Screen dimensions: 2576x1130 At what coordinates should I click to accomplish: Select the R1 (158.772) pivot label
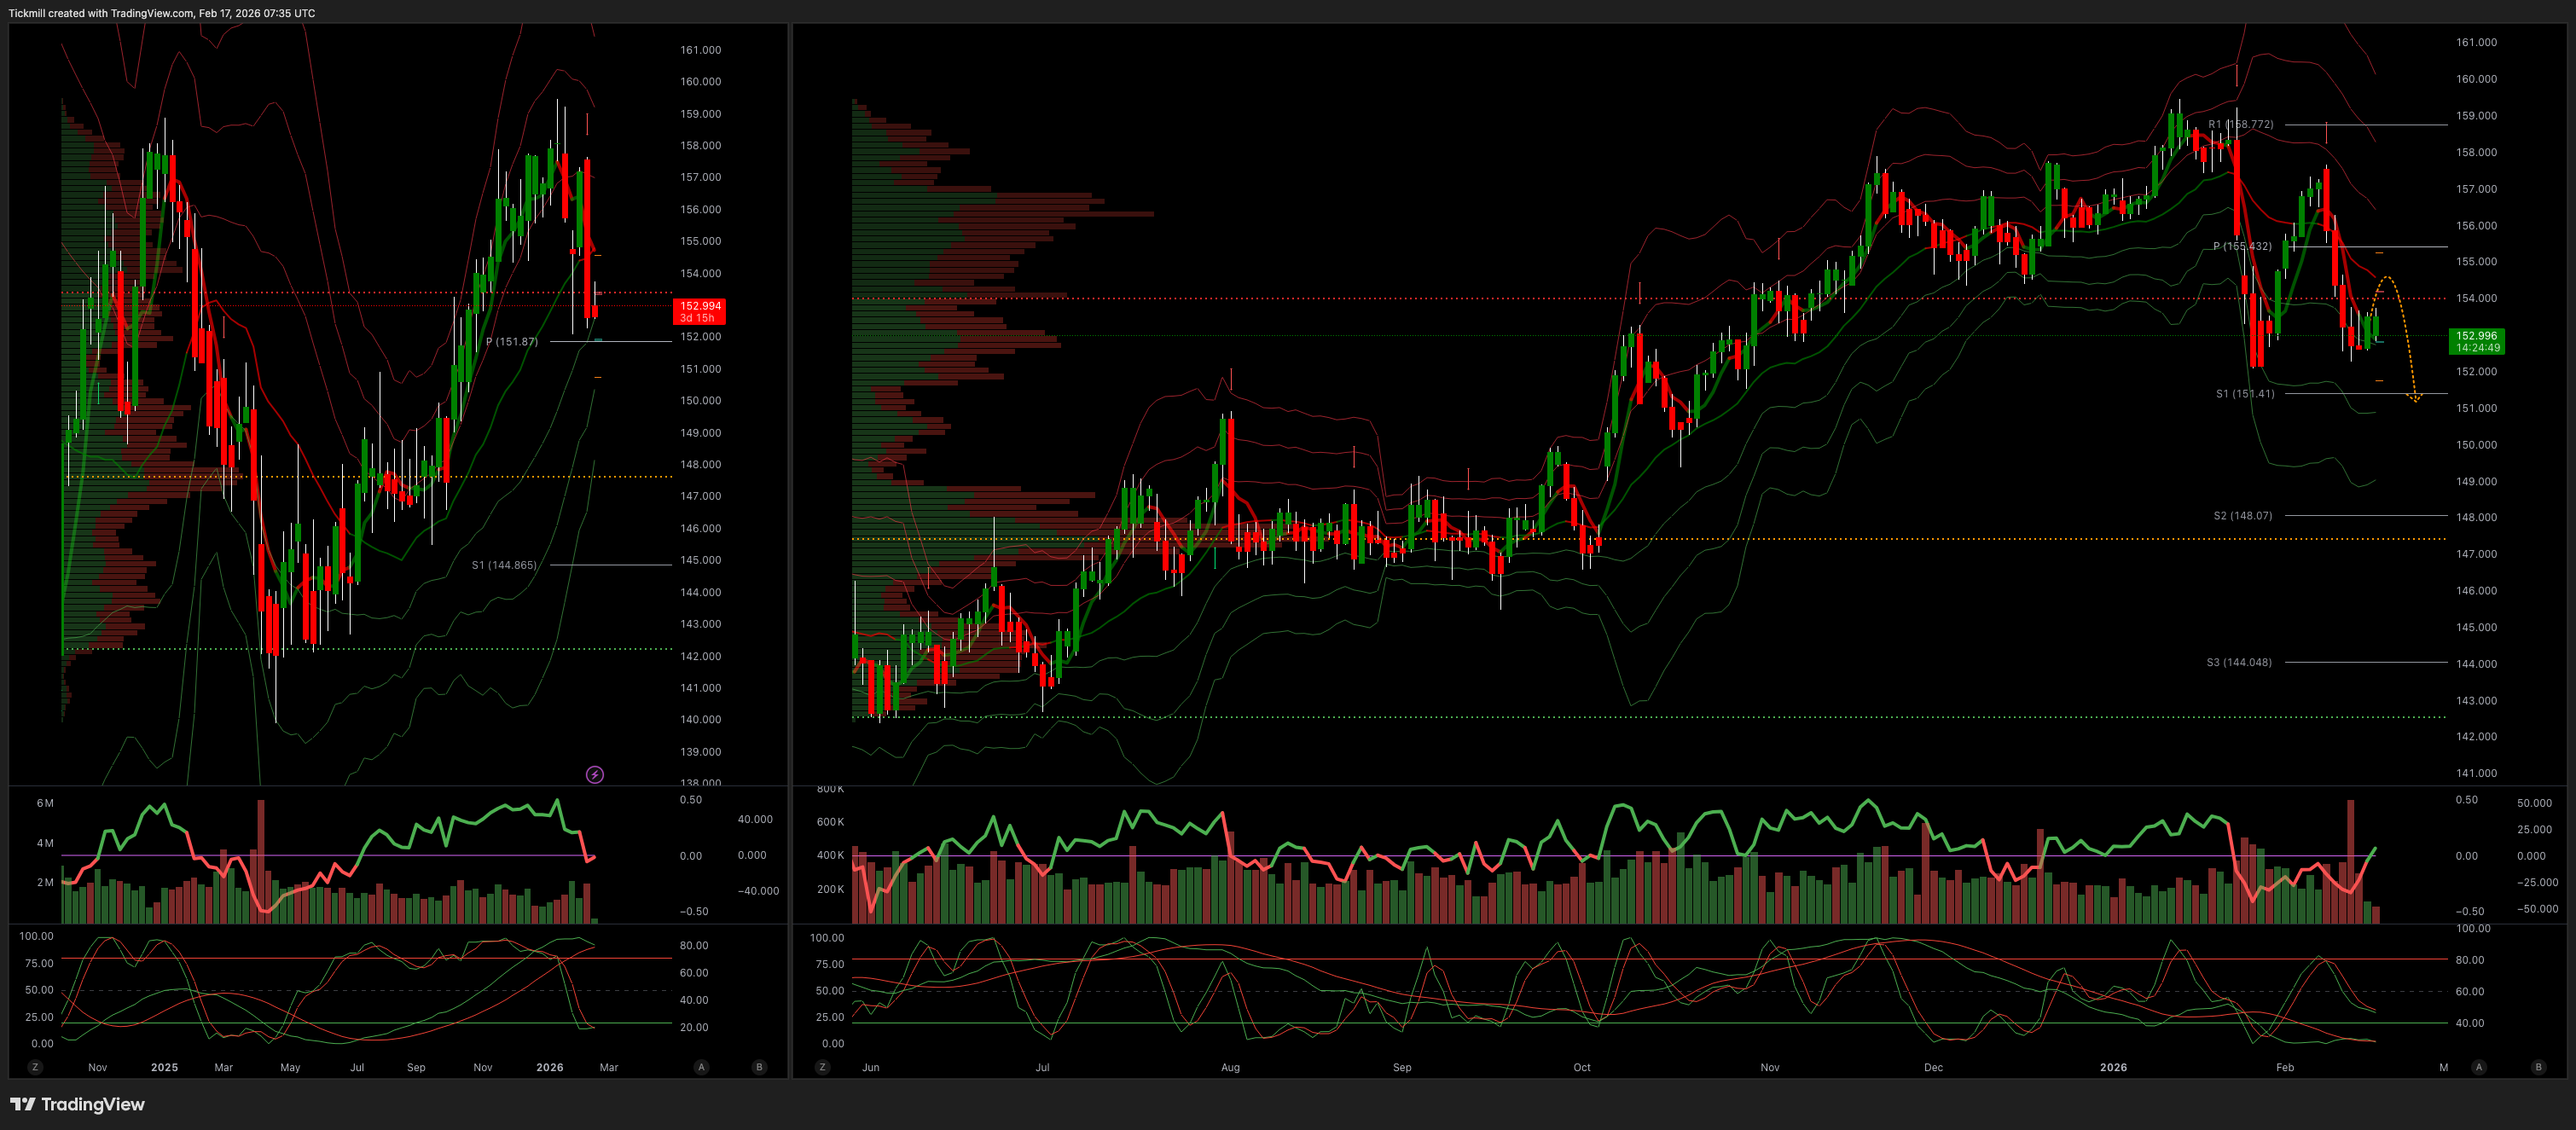tap(2240, 125)
